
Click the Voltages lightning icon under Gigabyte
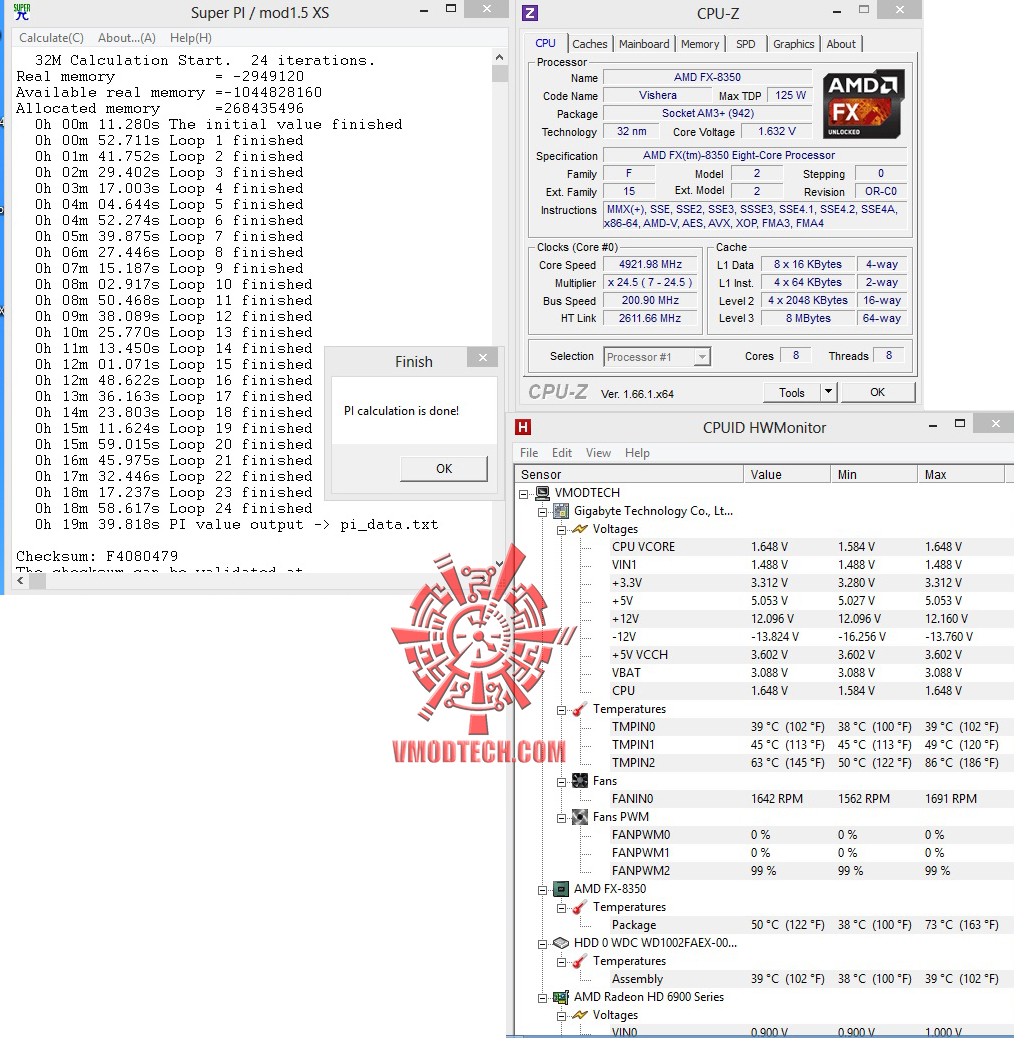(580, 529)
